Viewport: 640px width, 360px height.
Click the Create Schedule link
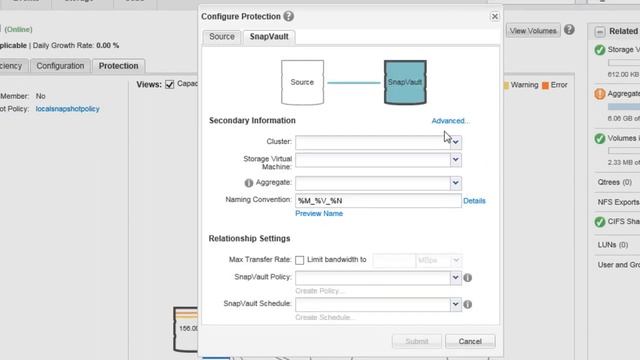pyautogui.click(x=324, y=317)
